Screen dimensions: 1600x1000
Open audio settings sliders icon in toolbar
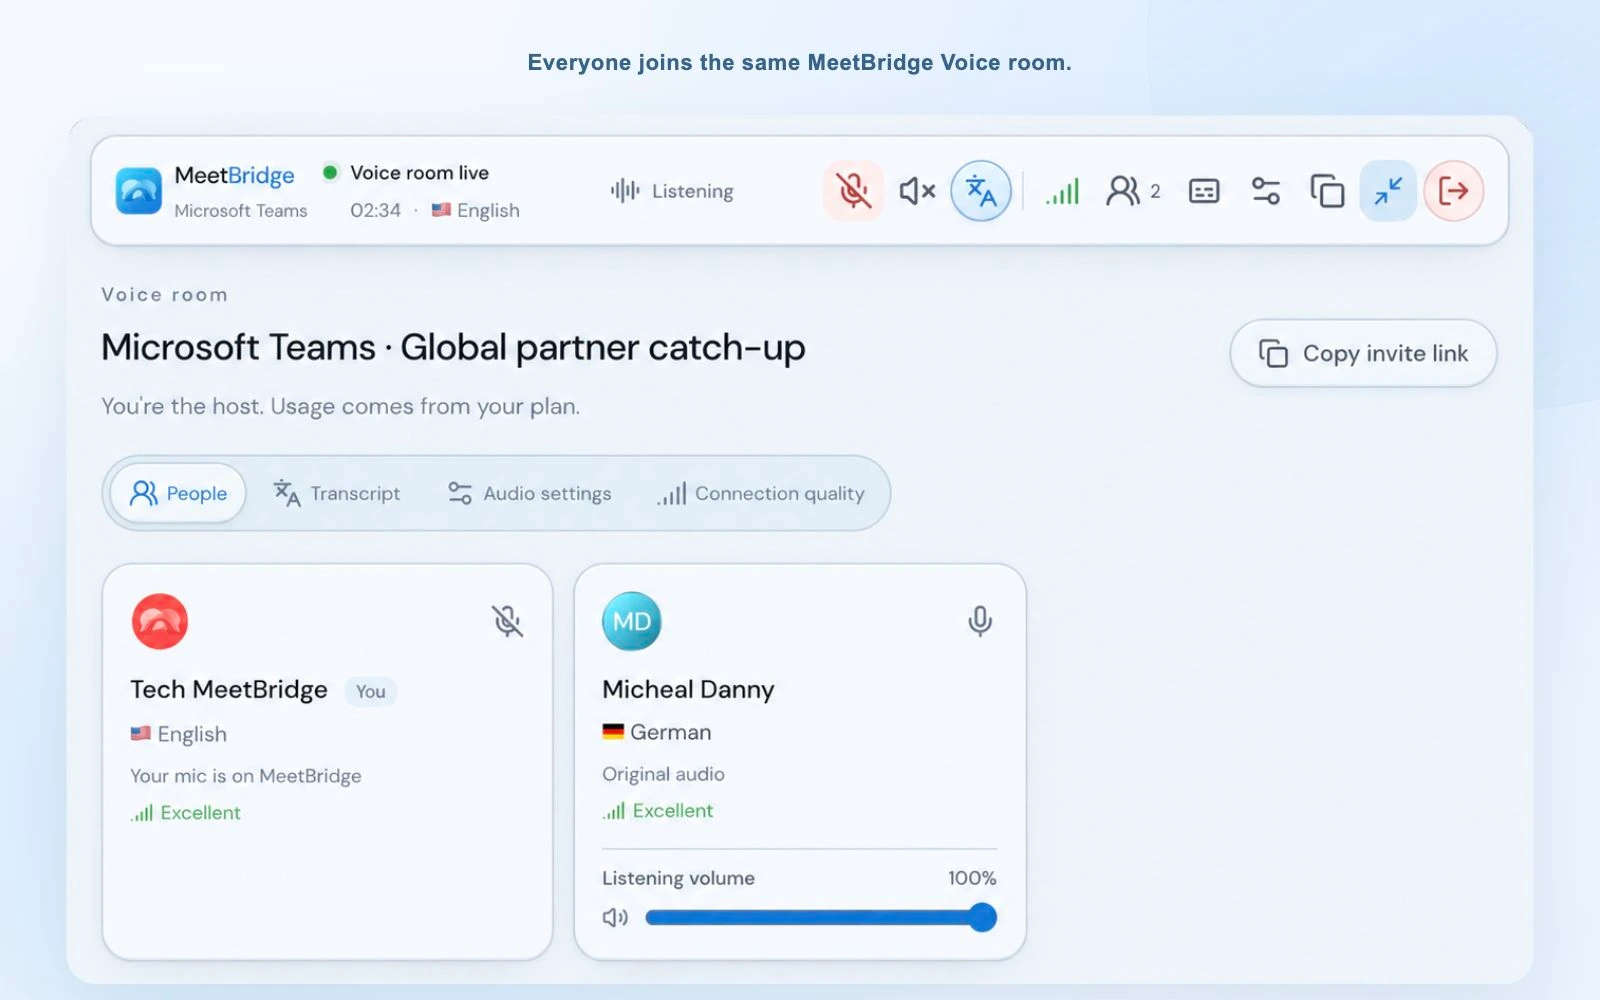tap(1266, 190)
